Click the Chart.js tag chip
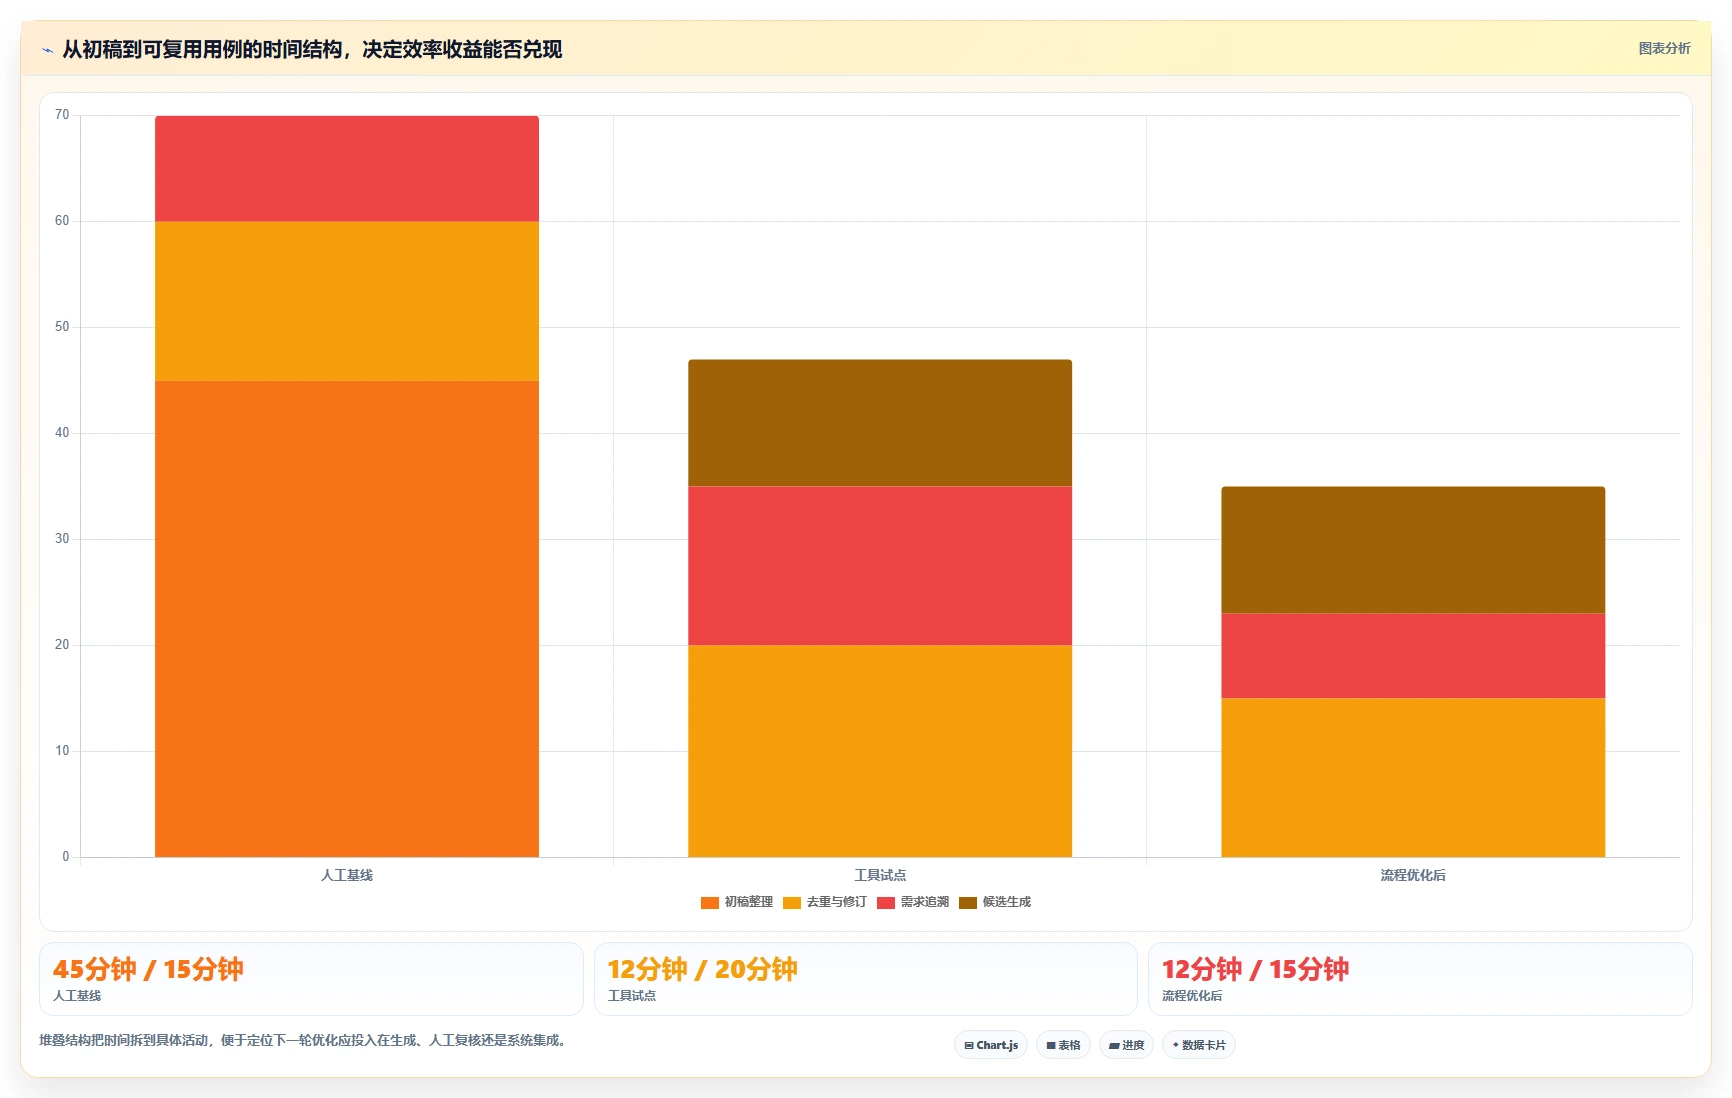Screen dimensions: 1732x1098 [991, 1045]
